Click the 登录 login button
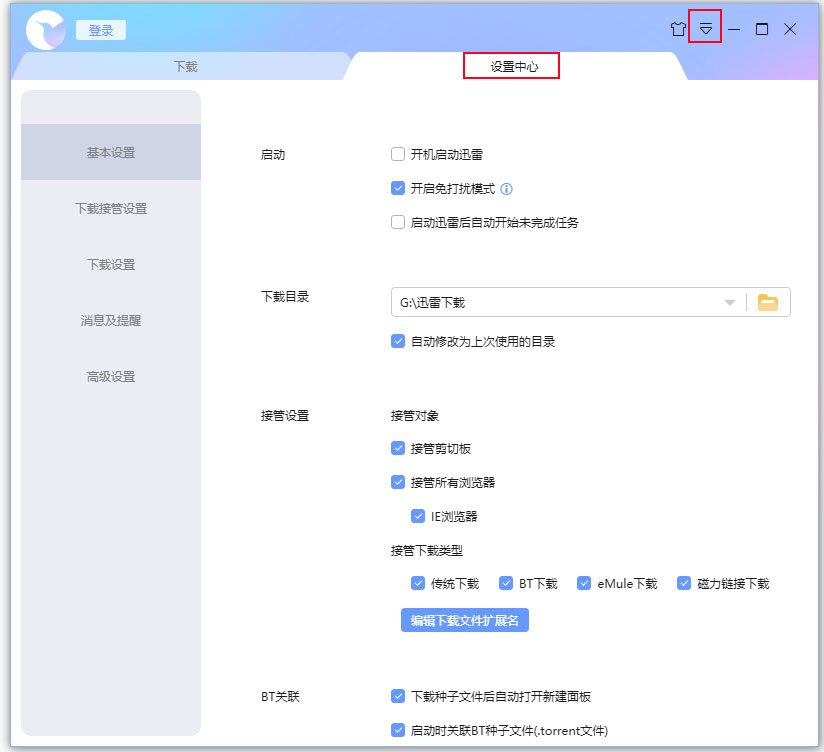 [x=100, y=29]
